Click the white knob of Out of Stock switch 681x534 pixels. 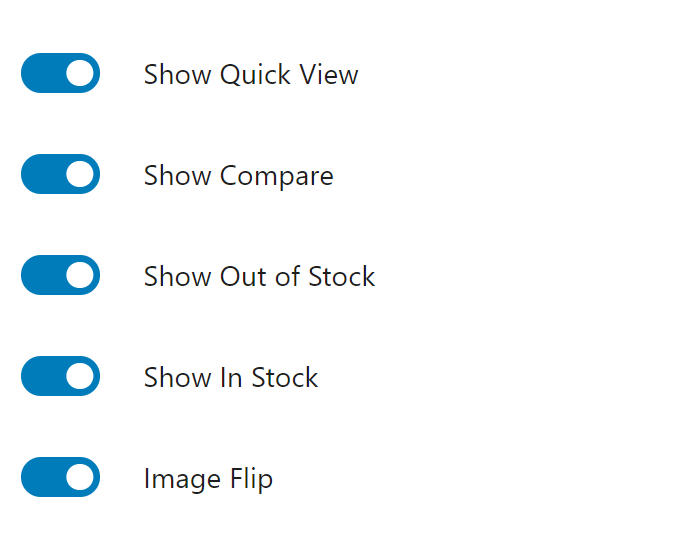coord(80,276)
